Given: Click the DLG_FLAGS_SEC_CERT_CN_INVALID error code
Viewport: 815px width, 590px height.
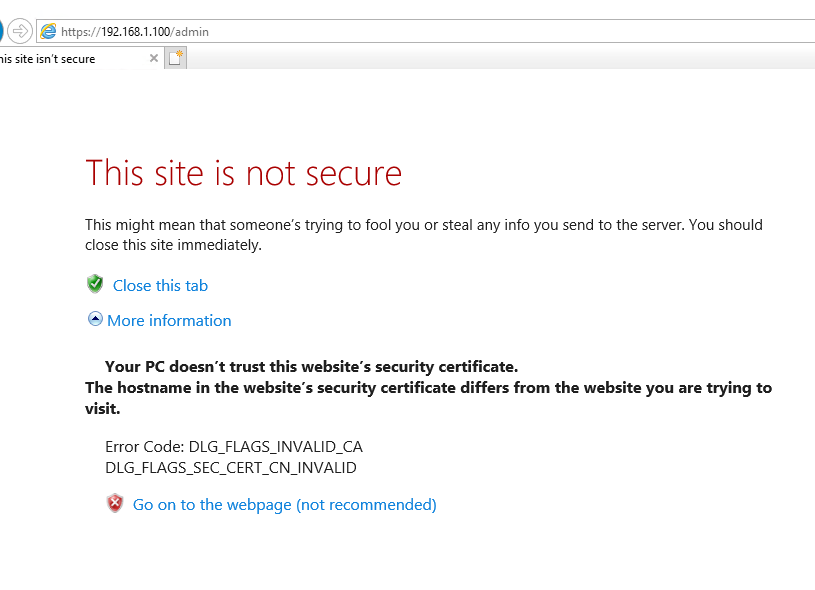Looking at the screenshot, I should click(230, 467).
